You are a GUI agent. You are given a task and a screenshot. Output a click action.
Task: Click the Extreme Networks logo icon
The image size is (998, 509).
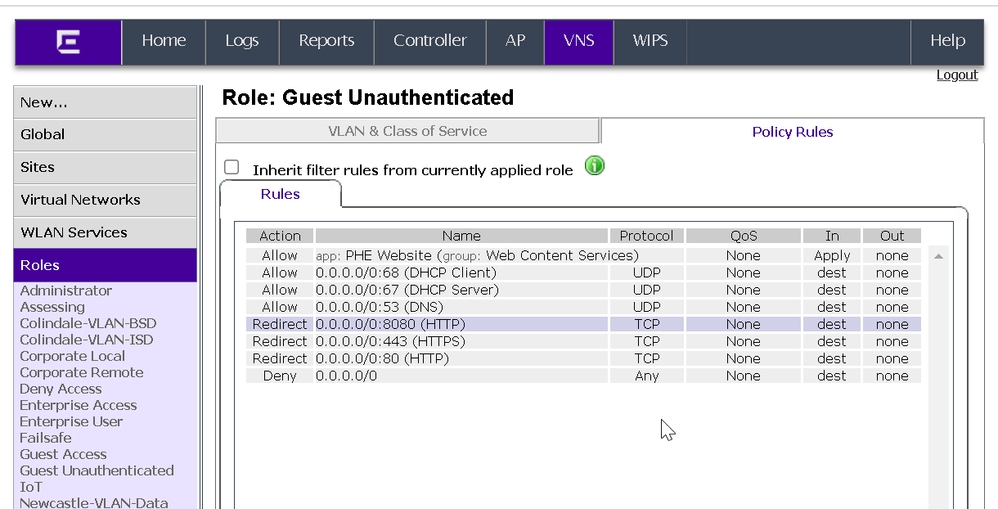click(68, 41)
